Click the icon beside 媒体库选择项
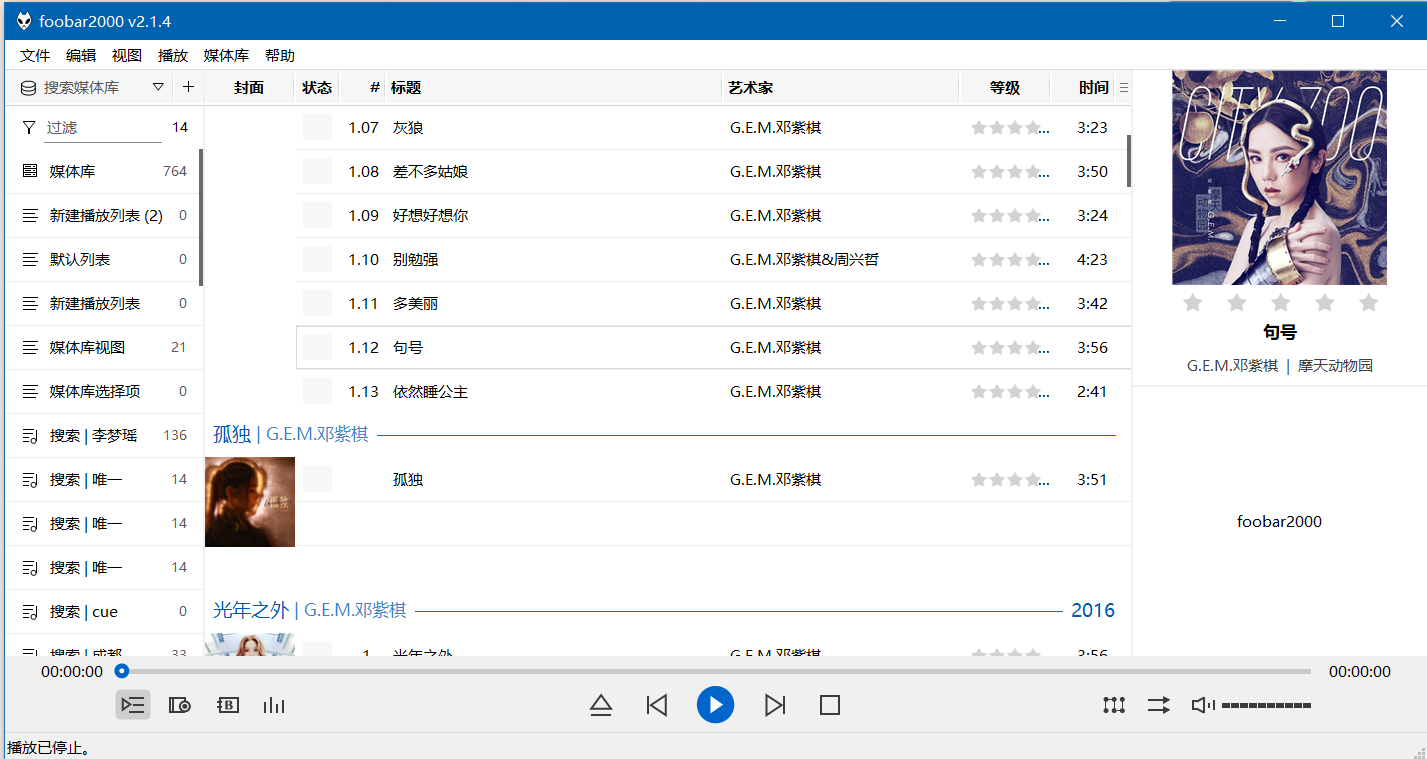 (x=30, y=391)
